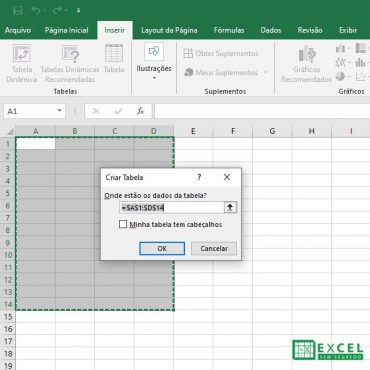Insert a statistic chart
Image resolution: width=370 pixels, height=370 pixels.
pos(360,62)
